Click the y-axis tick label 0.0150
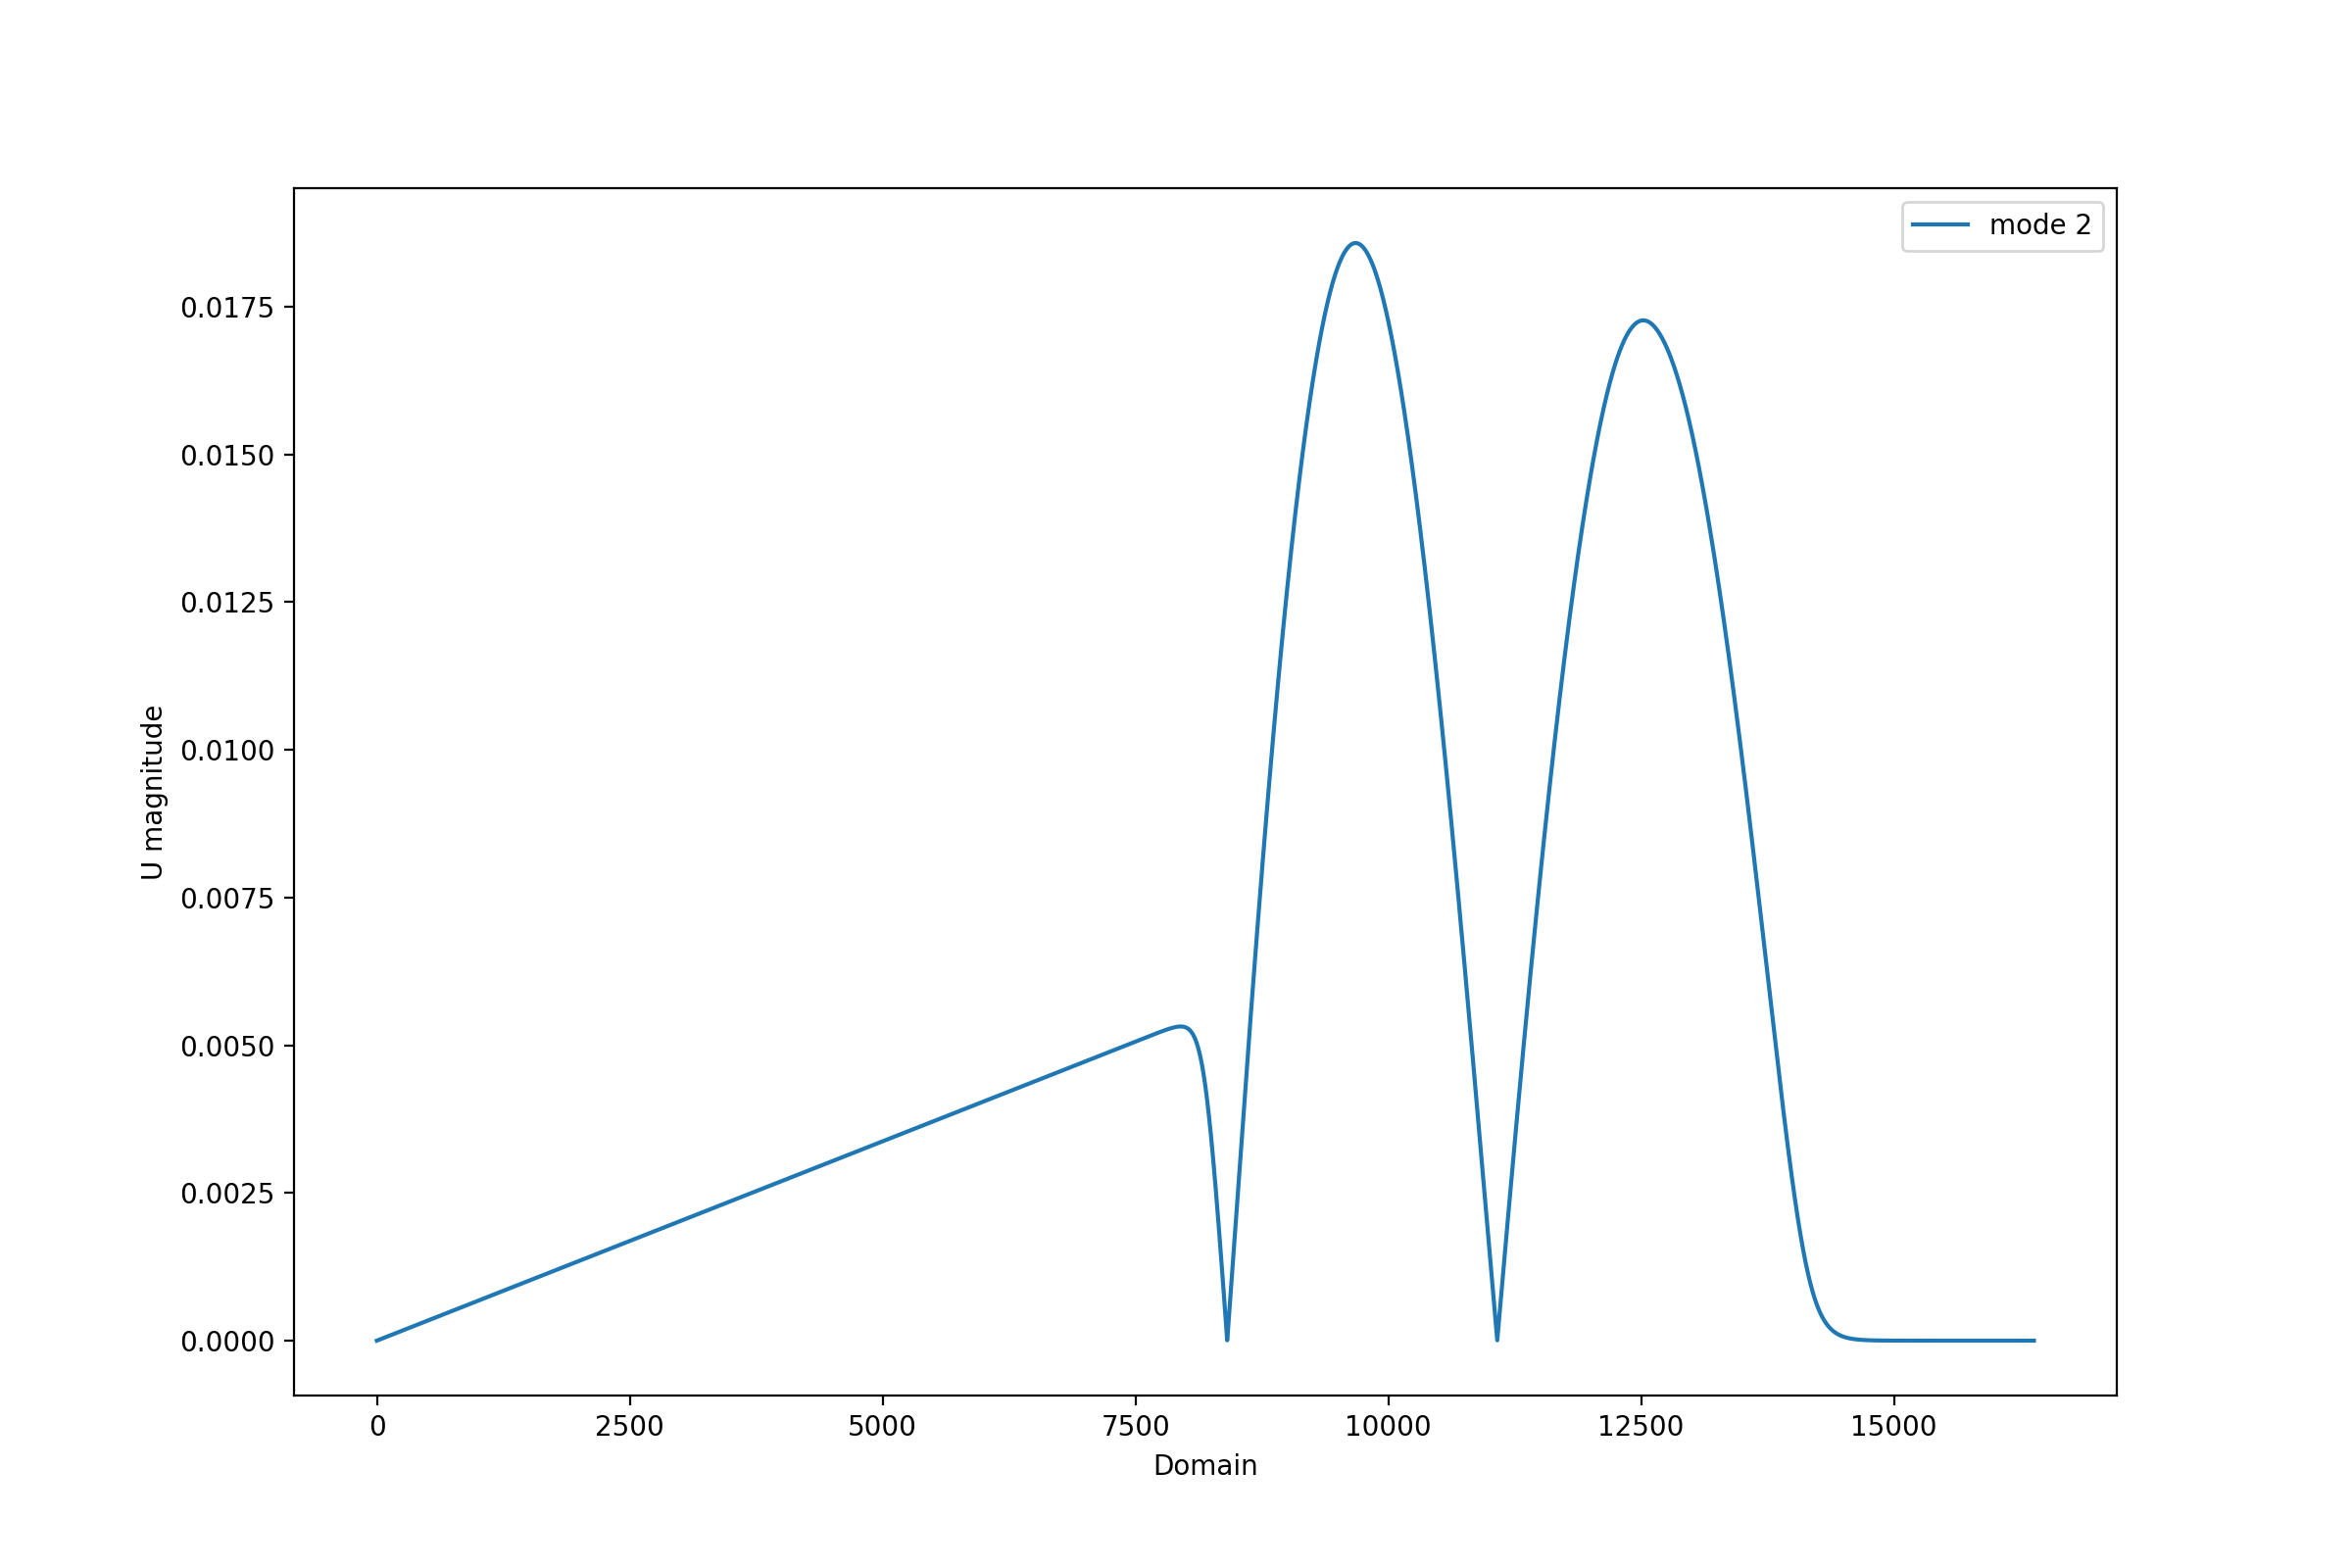The image size is (2352, 1568). (x=227, y=456)
